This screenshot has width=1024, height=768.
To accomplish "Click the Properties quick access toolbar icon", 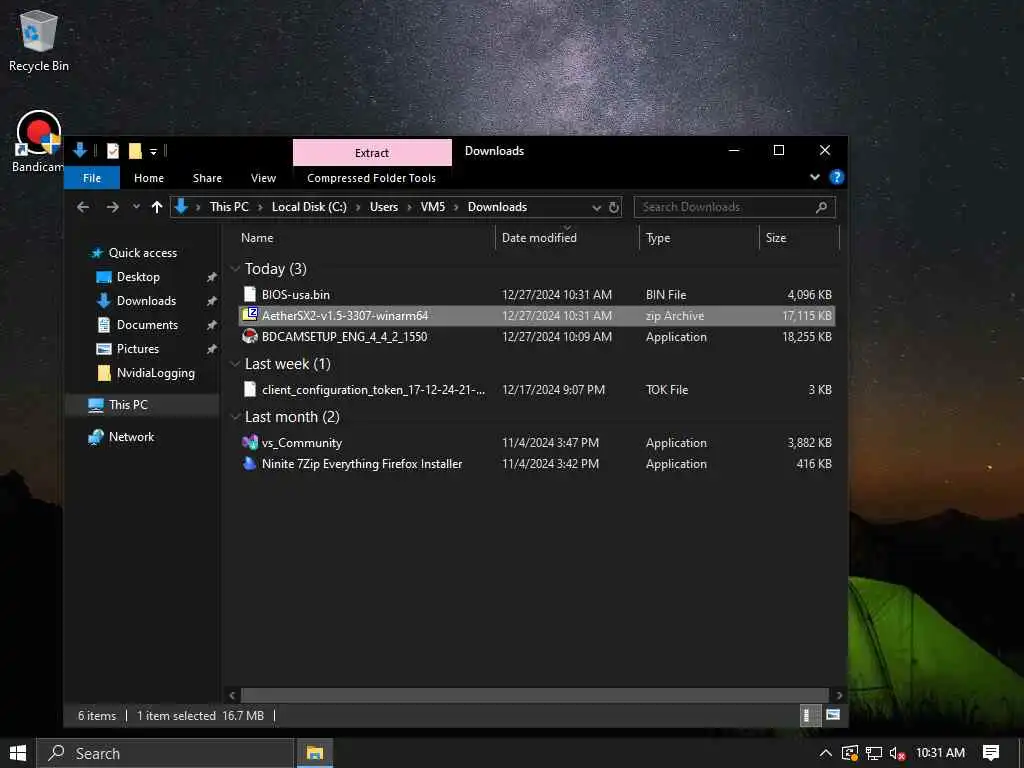I will (113, 151).
